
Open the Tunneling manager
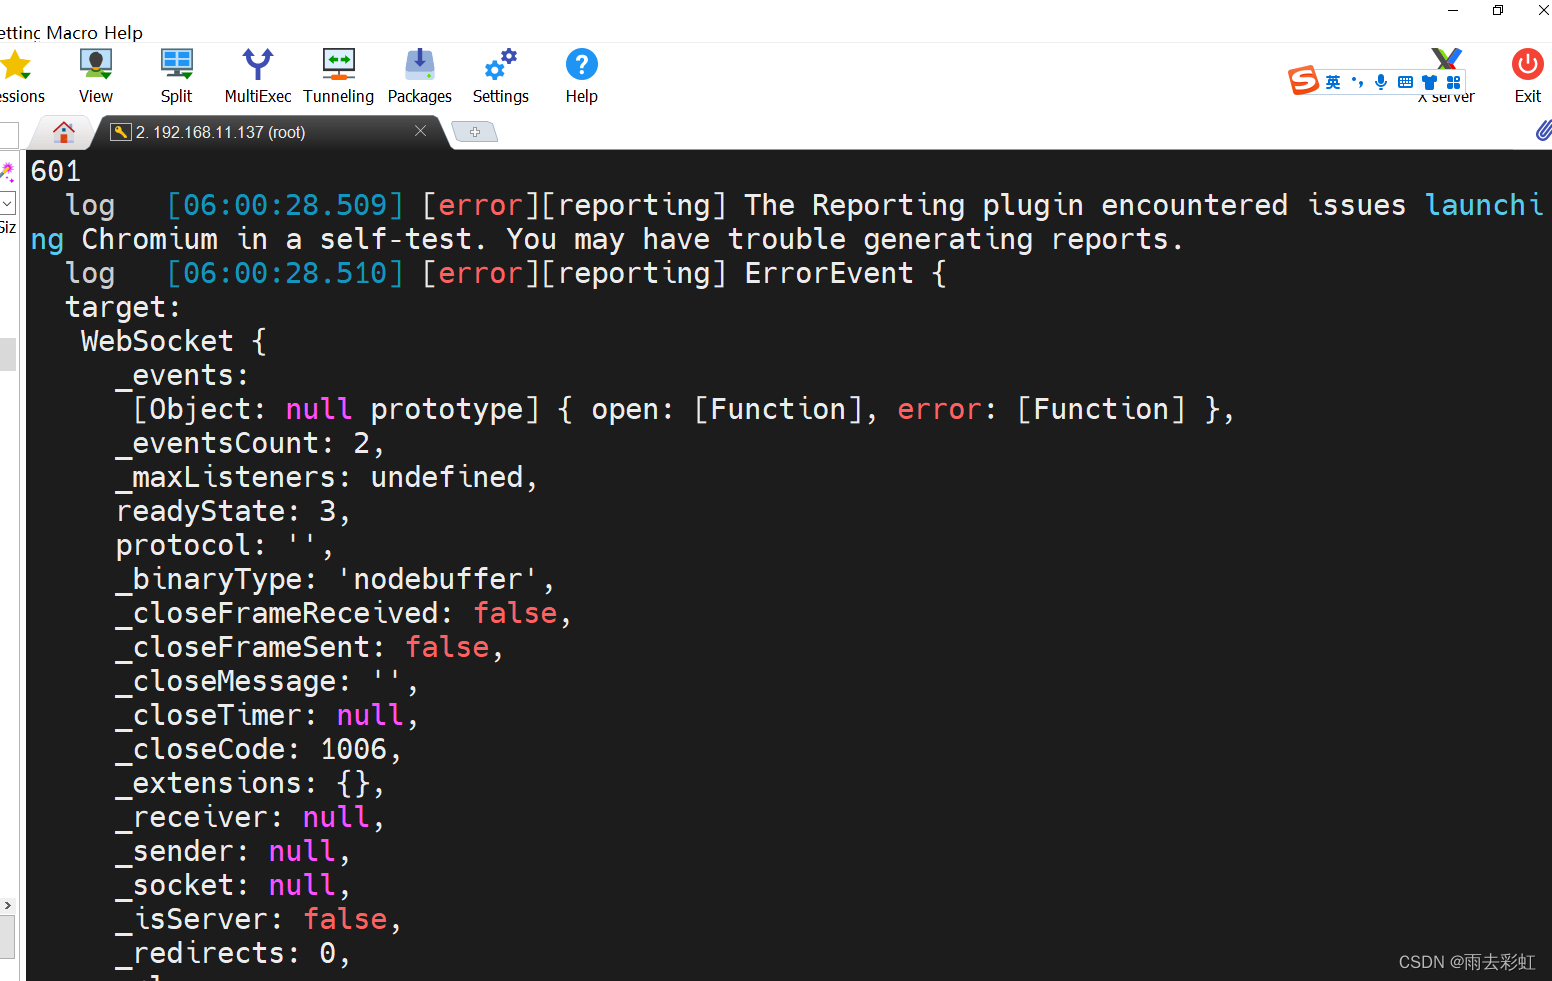[338, 76]
